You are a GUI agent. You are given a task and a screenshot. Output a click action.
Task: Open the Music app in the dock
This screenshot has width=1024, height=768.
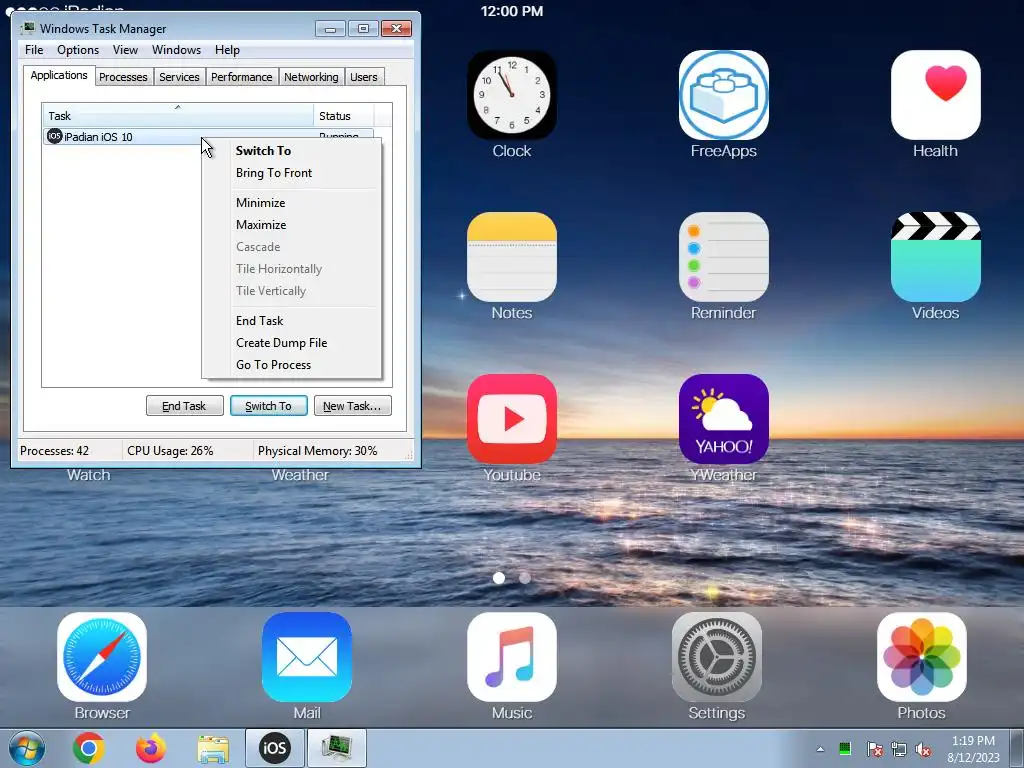[511, 656]
